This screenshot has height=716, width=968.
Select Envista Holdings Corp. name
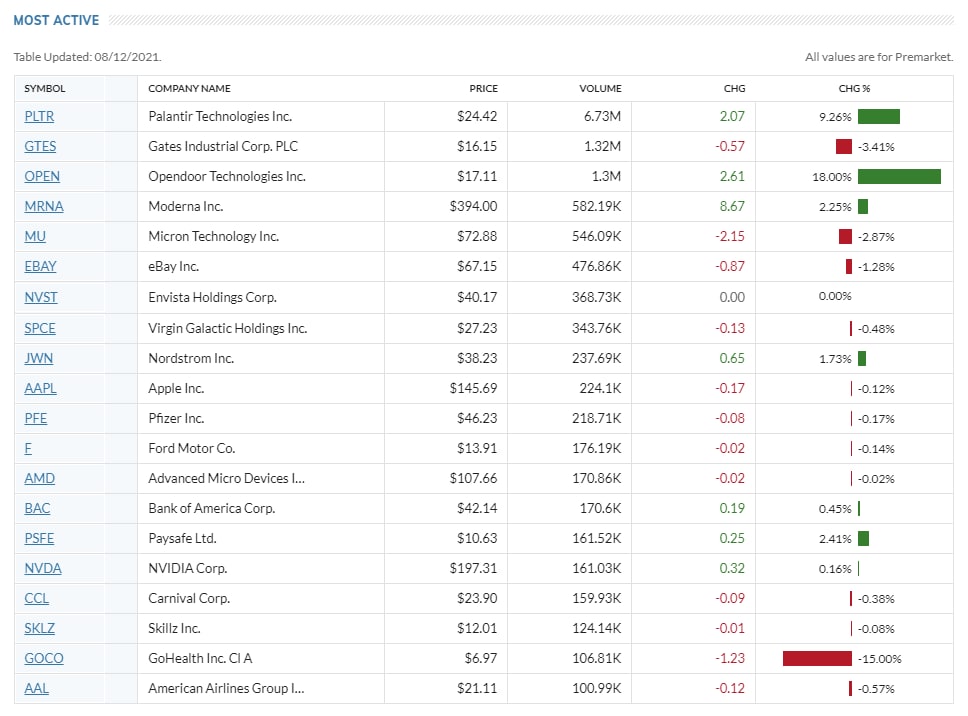click(x=212, y=297)
